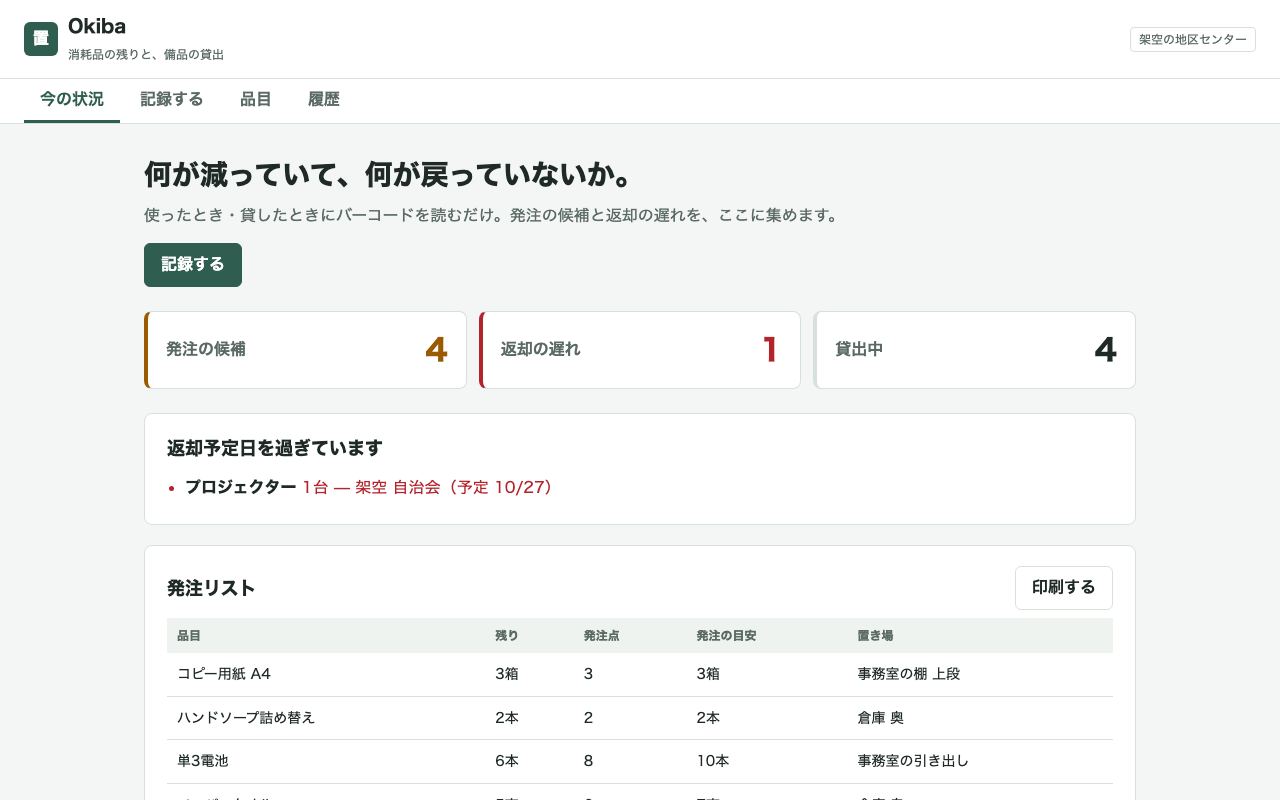Screen dimensions: 1280x800
Task: Open the 発注の候補 summary card
Action: coord(305,350)
